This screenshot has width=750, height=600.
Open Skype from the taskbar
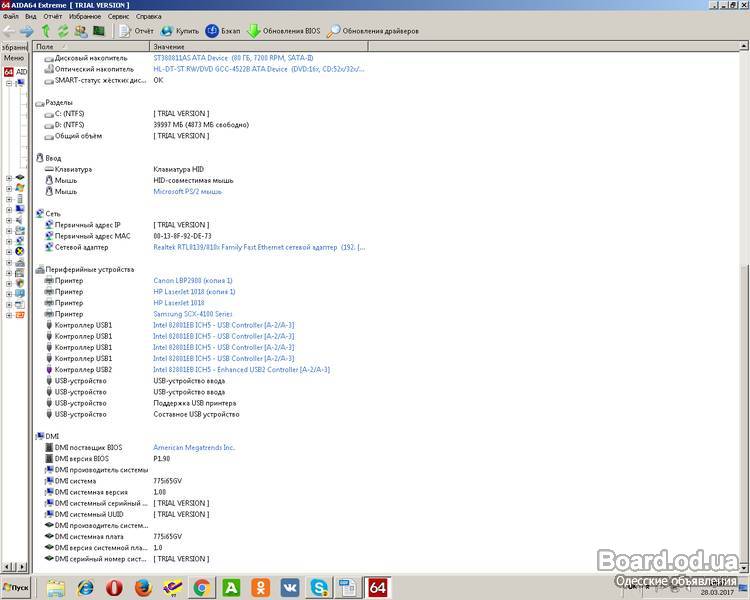click(319, 588)
